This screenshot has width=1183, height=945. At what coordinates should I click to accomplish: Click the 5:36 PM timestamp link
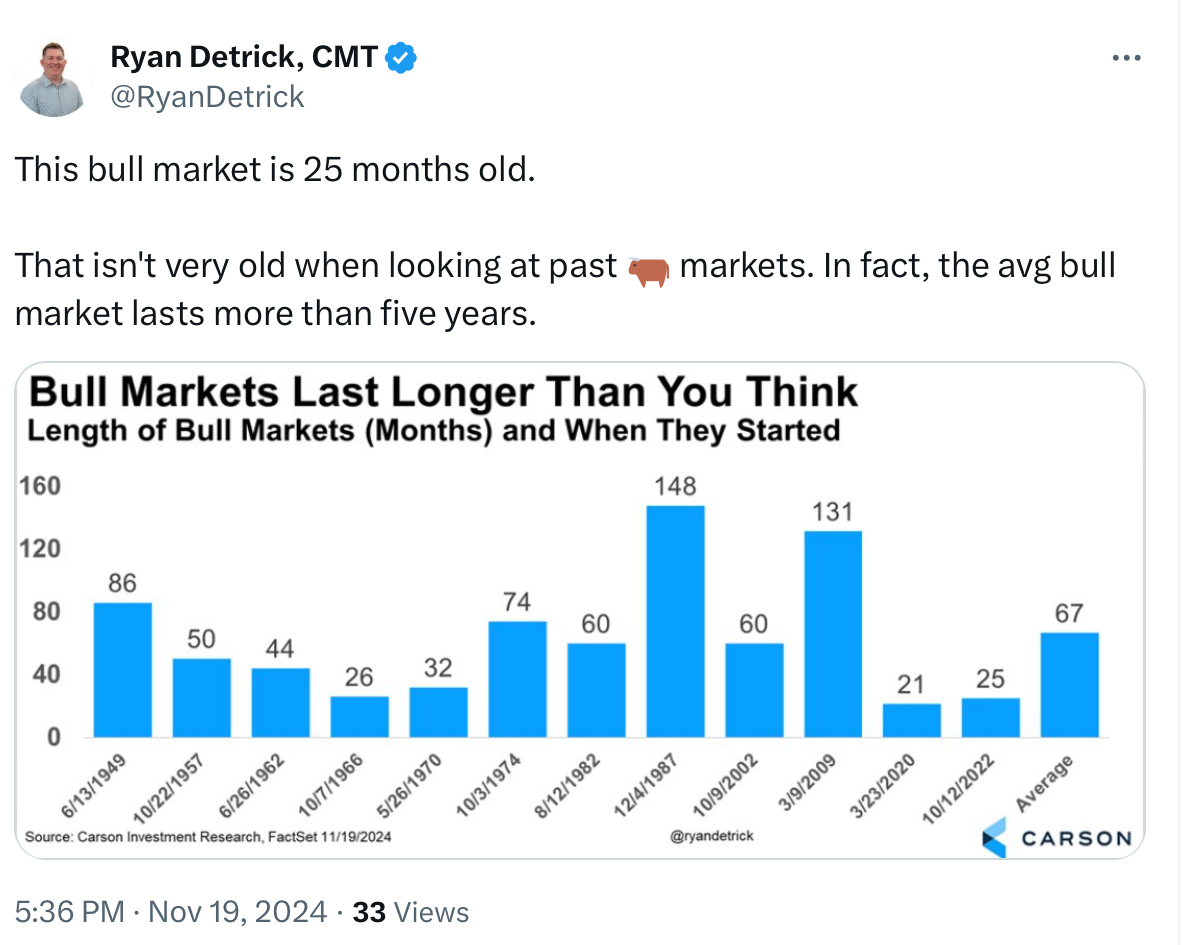(70, 912)
